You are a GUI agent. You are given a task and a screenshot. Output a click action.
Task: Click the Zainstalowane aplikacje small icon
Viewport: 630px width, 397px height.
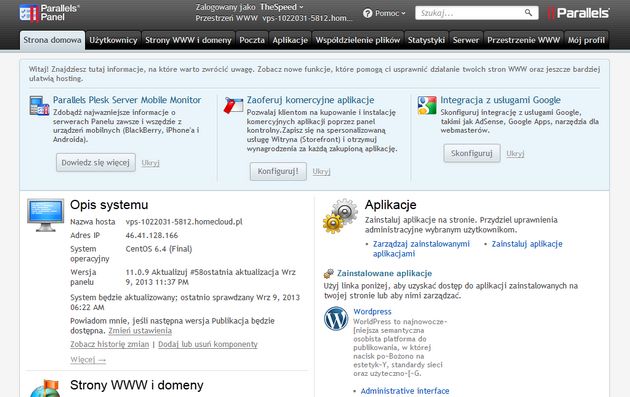click(x=329, y=274)
